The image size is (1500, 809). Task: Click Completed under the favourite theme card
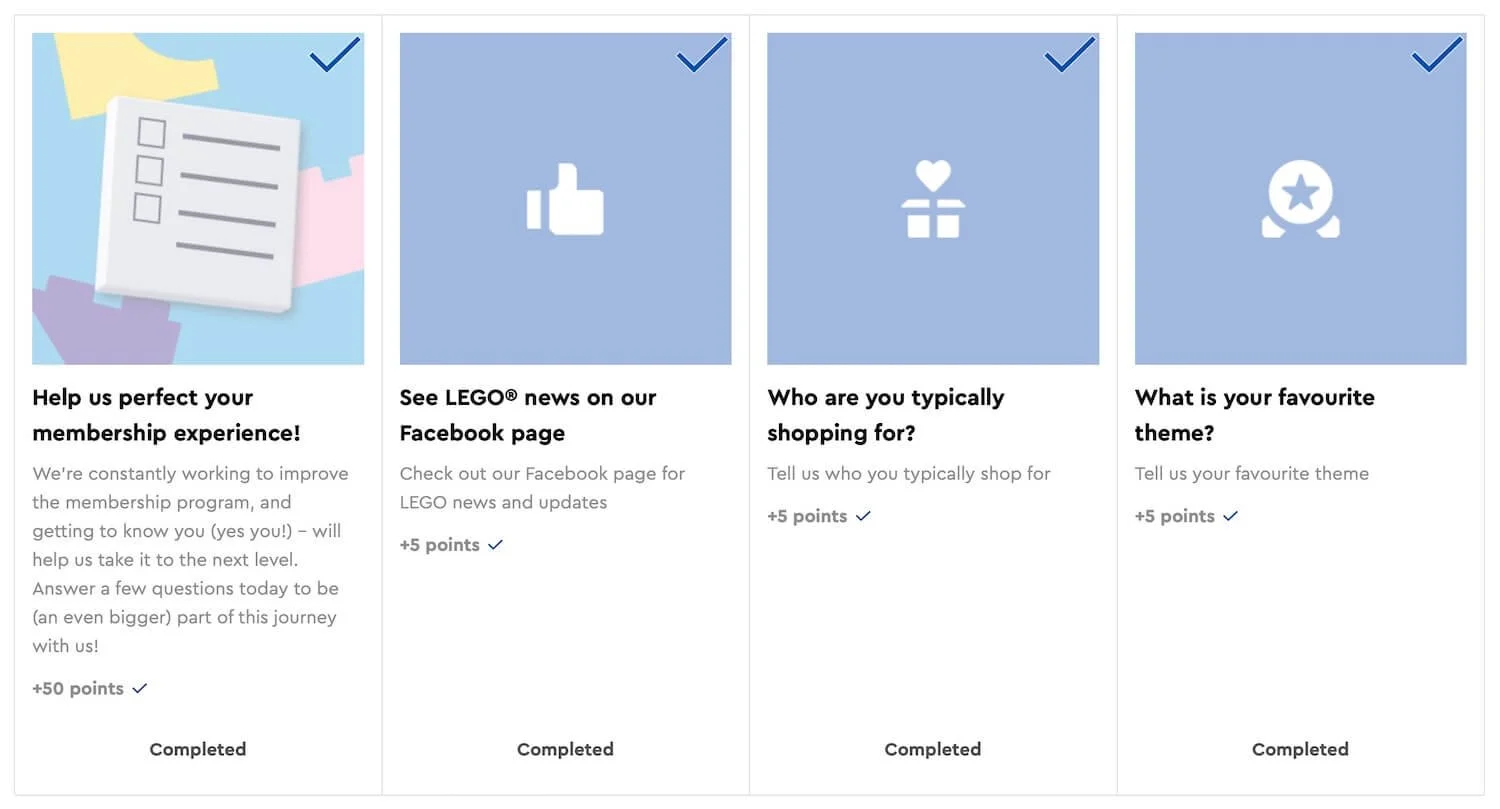[x=1300, y=749]
